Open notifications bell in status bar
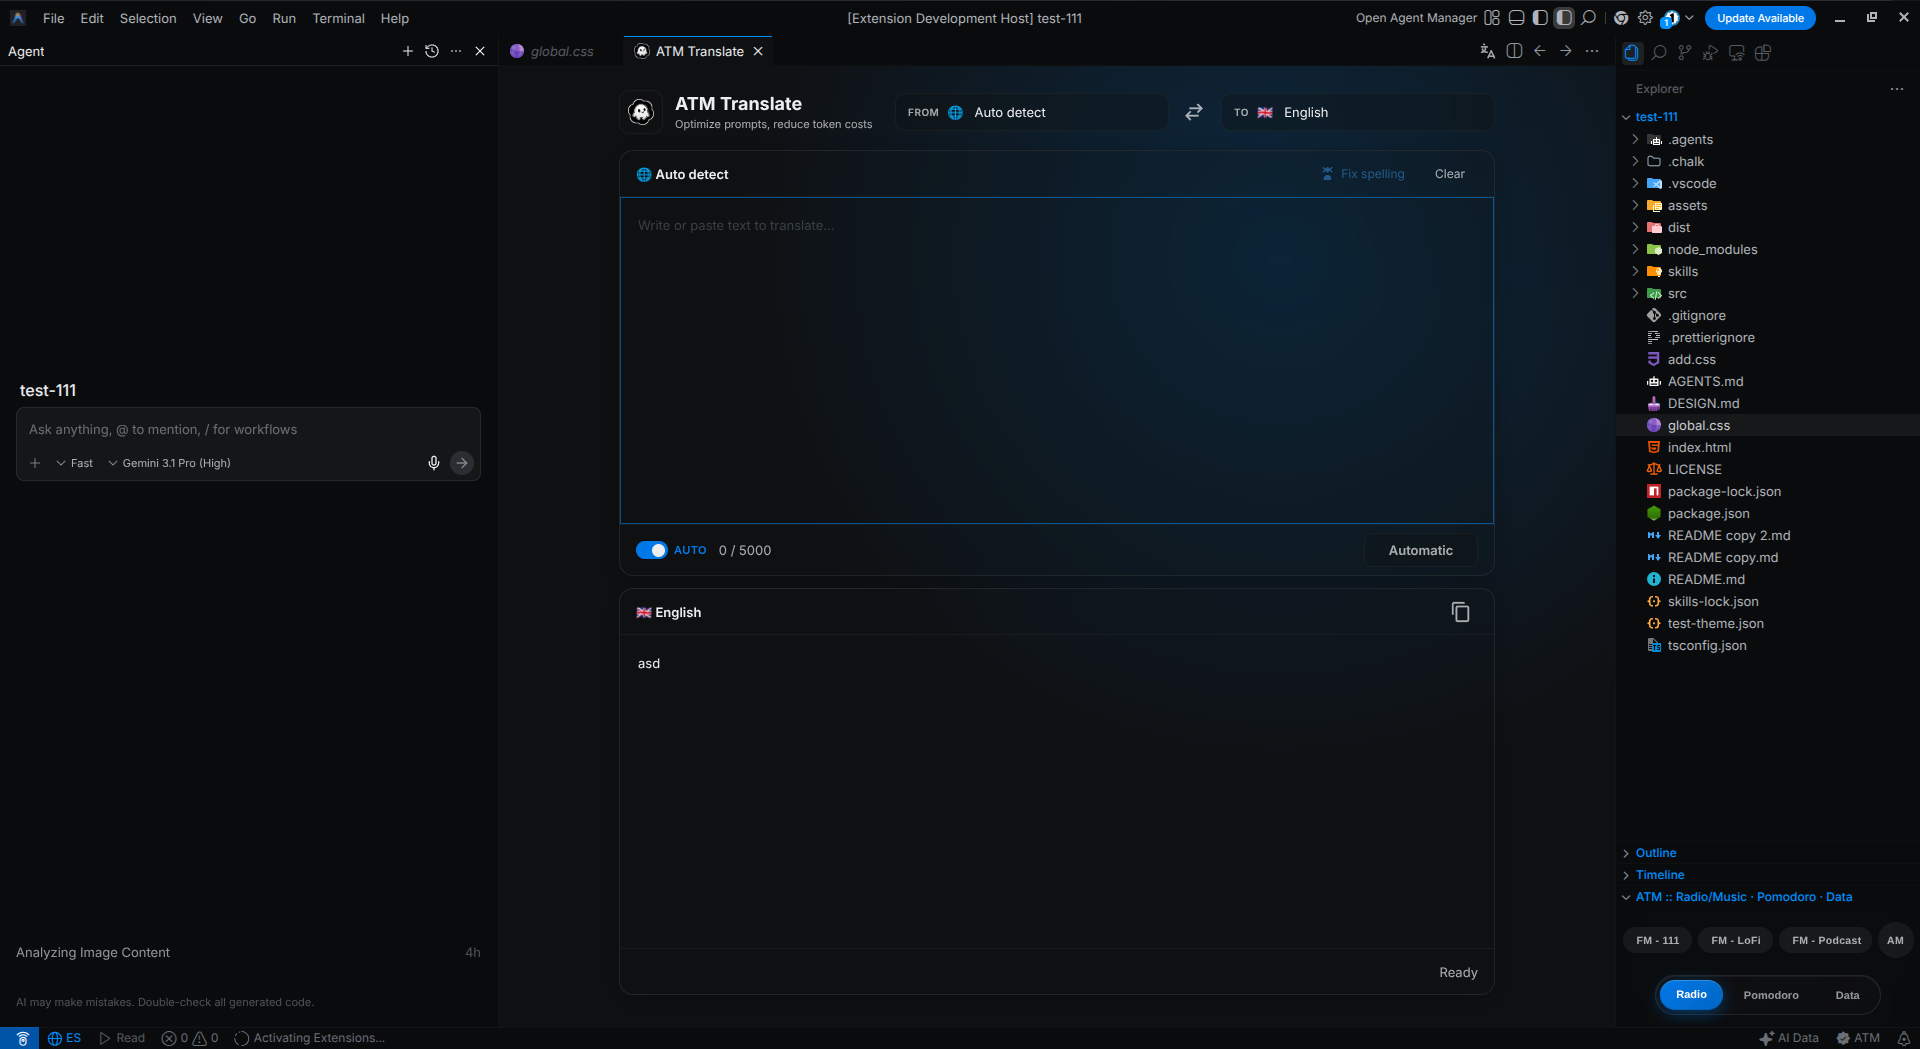Screen dimensions: 1920x1049 click(1904, 1038)
